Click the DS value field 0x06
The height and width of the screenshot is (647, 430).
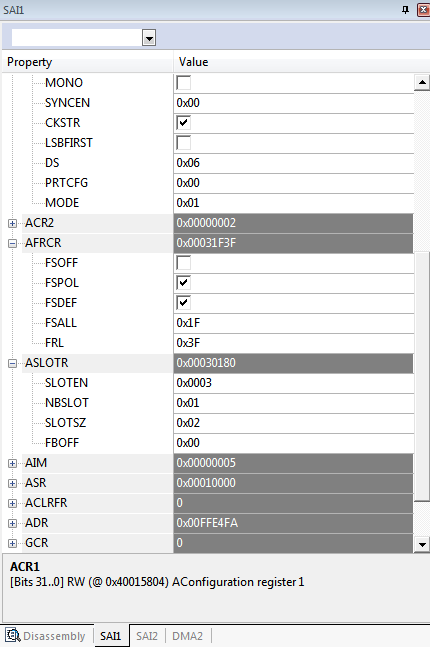pos(294,163)
